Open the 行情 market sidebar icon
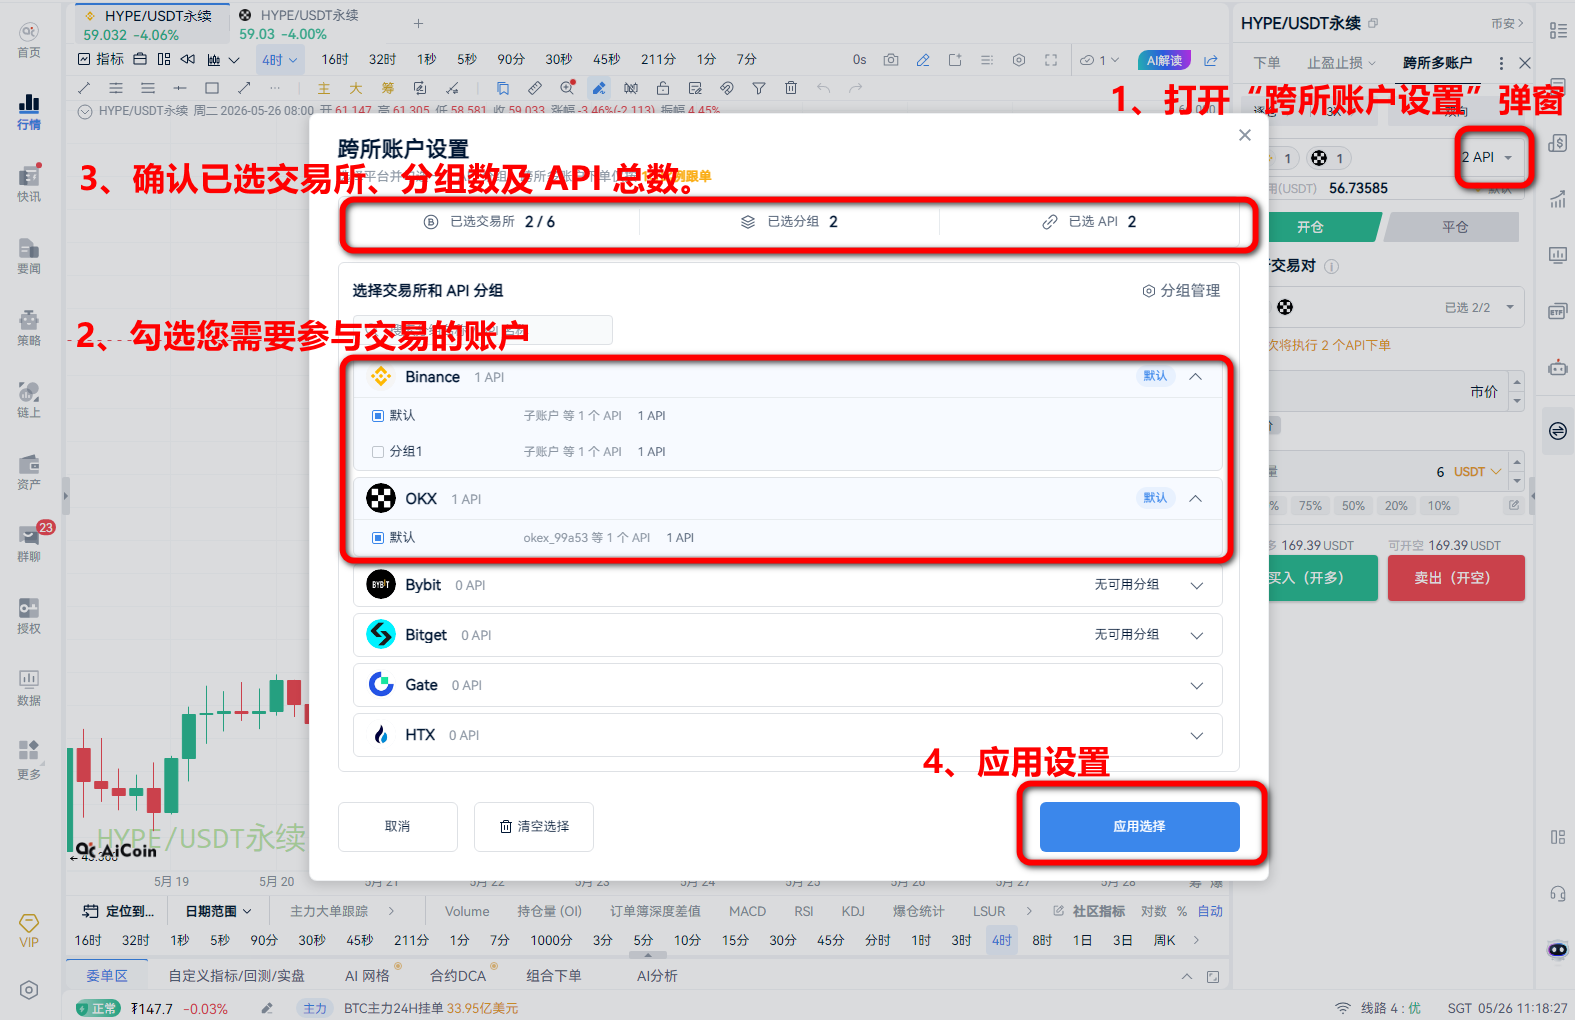The width and height of the screenshot is (1575, 1020). [29, 111]
